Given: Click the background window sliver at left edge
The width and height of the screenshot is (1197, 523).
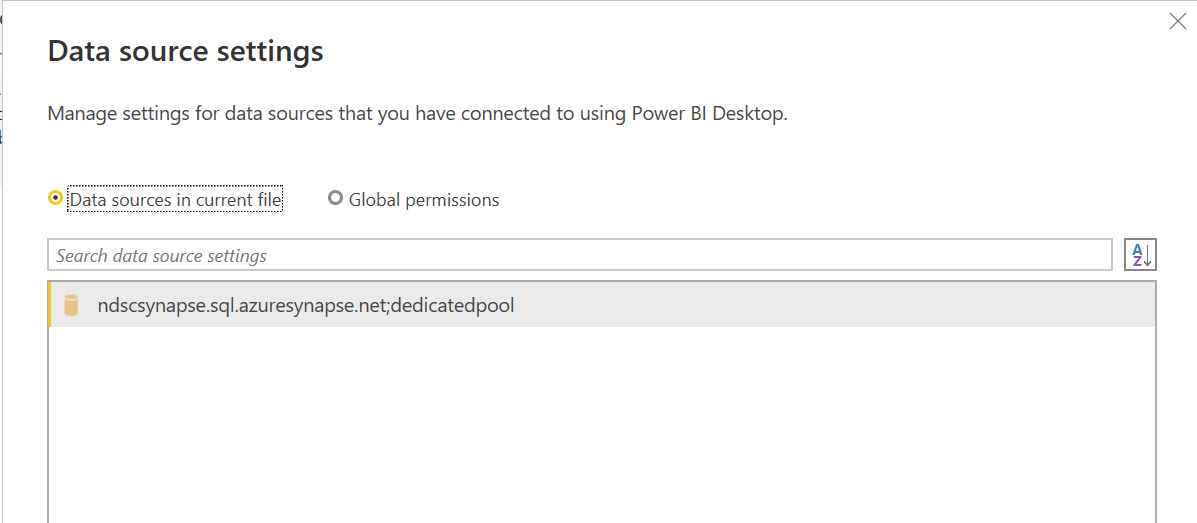Looking at the screenshot, I should pyautogui.click(x=2, y=261).
